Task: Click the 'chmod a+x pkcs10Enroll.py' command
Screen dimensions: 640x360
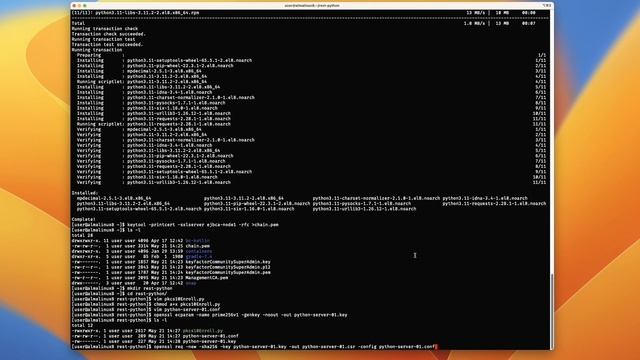Action: [x=146, y=304]
